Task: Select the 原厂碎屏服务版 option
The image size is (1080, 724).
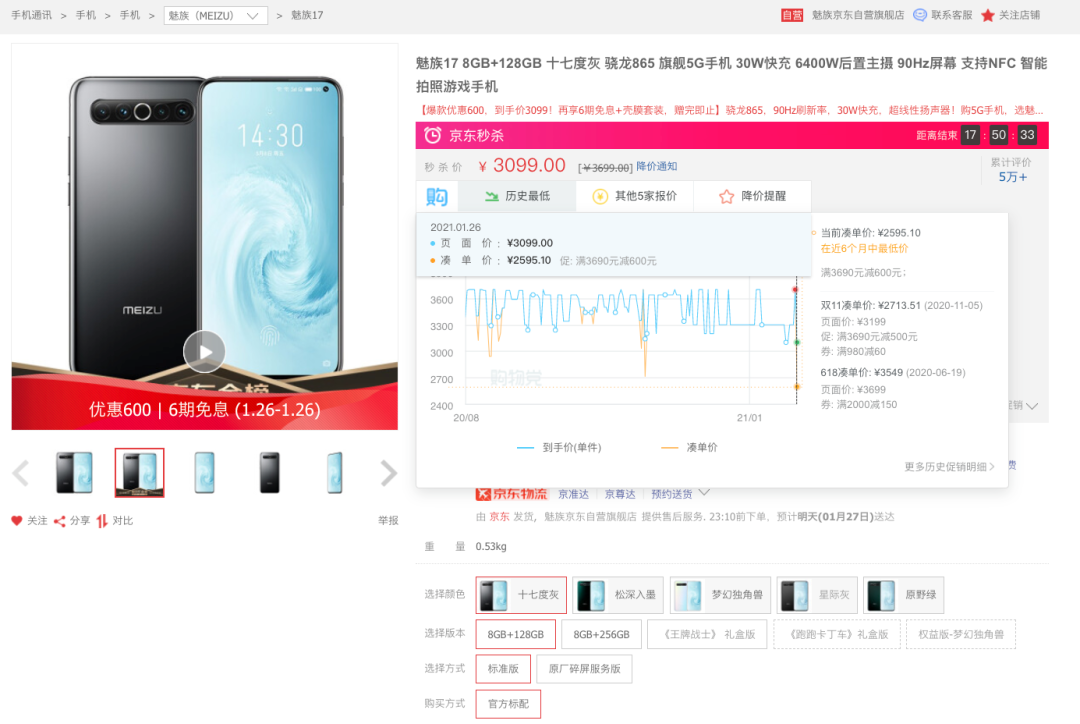Action: tap(584, 669)
